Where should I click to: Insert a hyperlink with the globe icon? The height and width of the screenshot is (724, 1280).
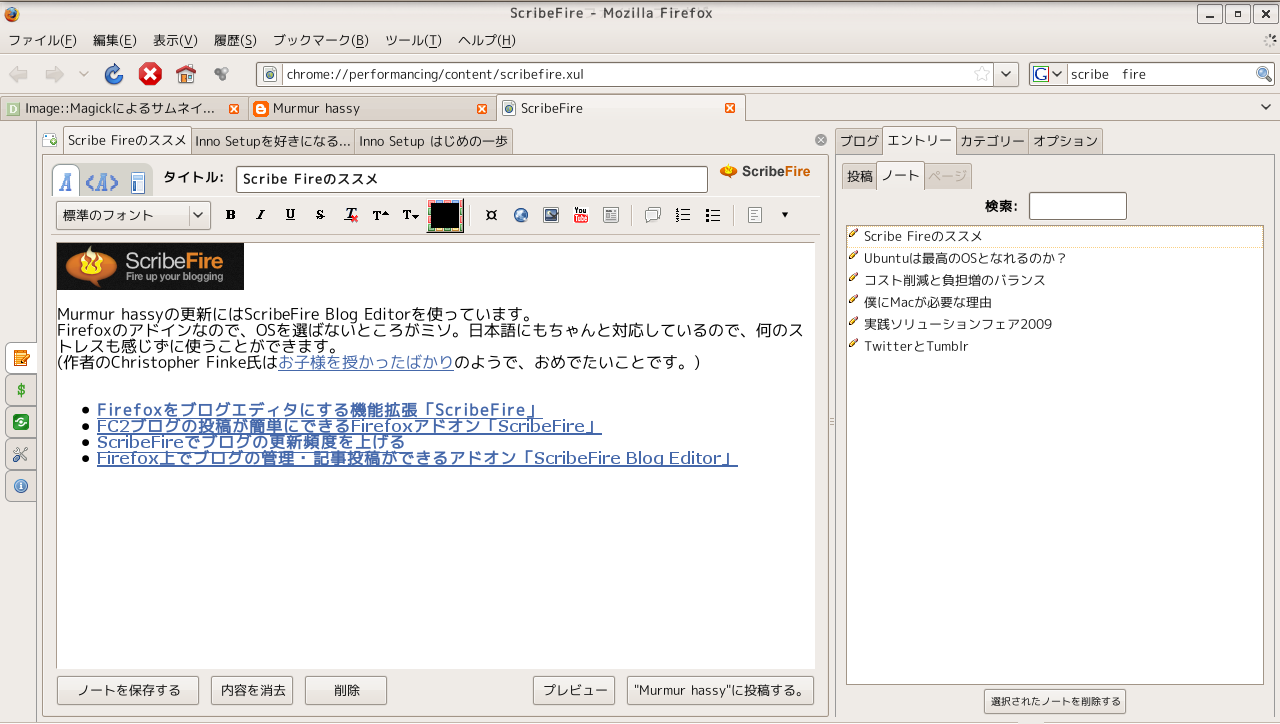click(x=521, y=215)
